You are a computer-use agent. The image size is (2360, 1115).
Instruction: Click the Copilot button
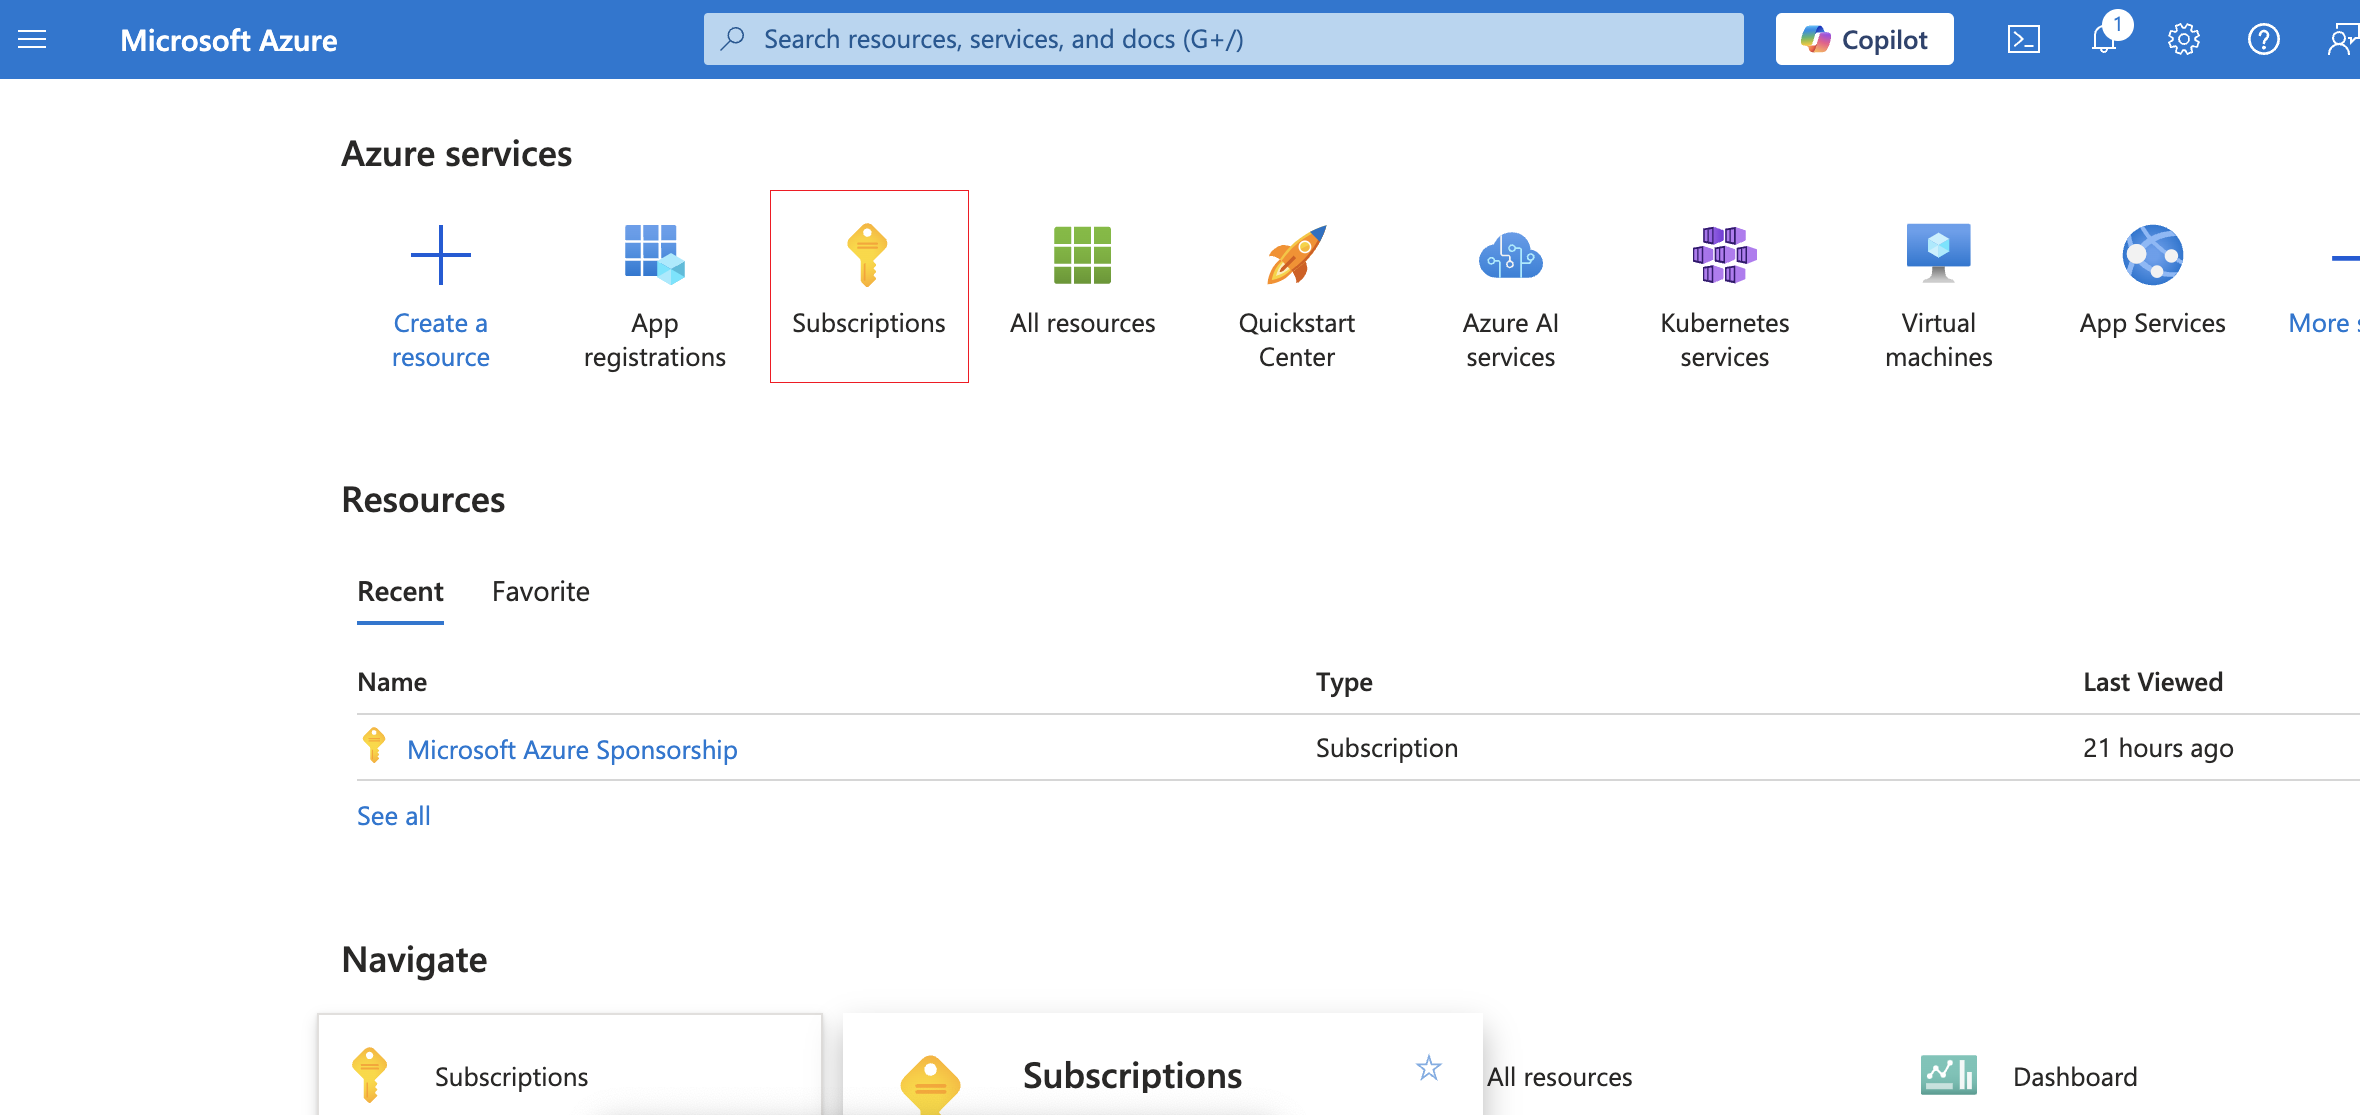(1864, 39)
